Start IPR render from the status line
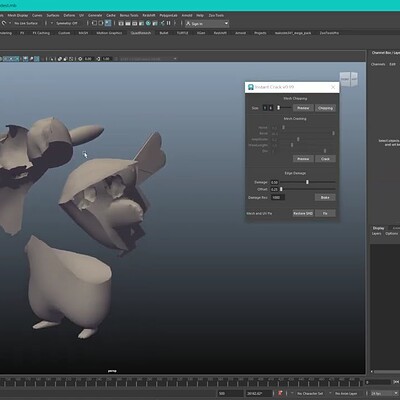This screenshot has height=400, width=400. 134,23
